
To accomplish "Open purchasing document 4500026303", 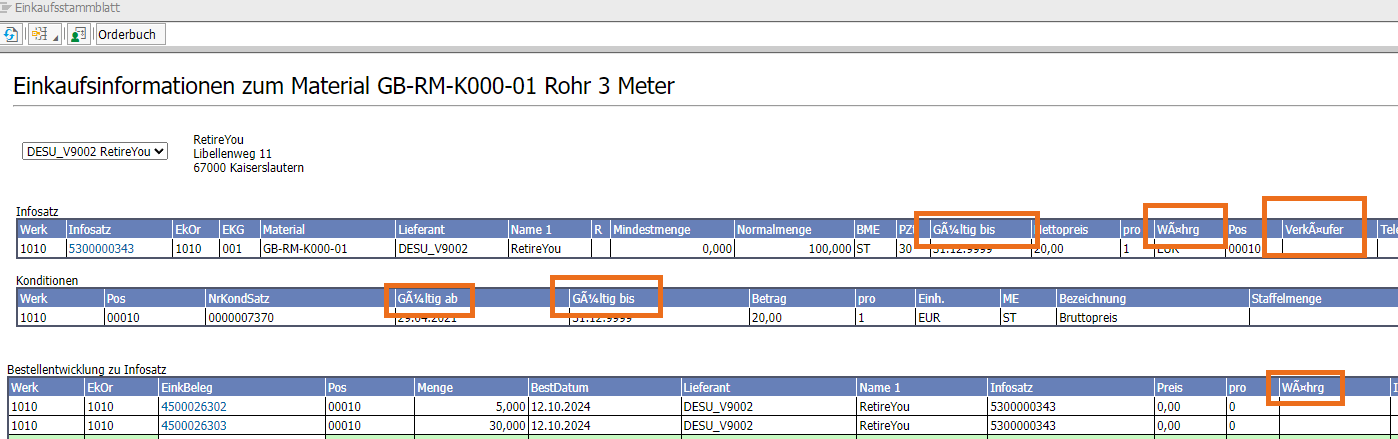I will coord(193,426).
